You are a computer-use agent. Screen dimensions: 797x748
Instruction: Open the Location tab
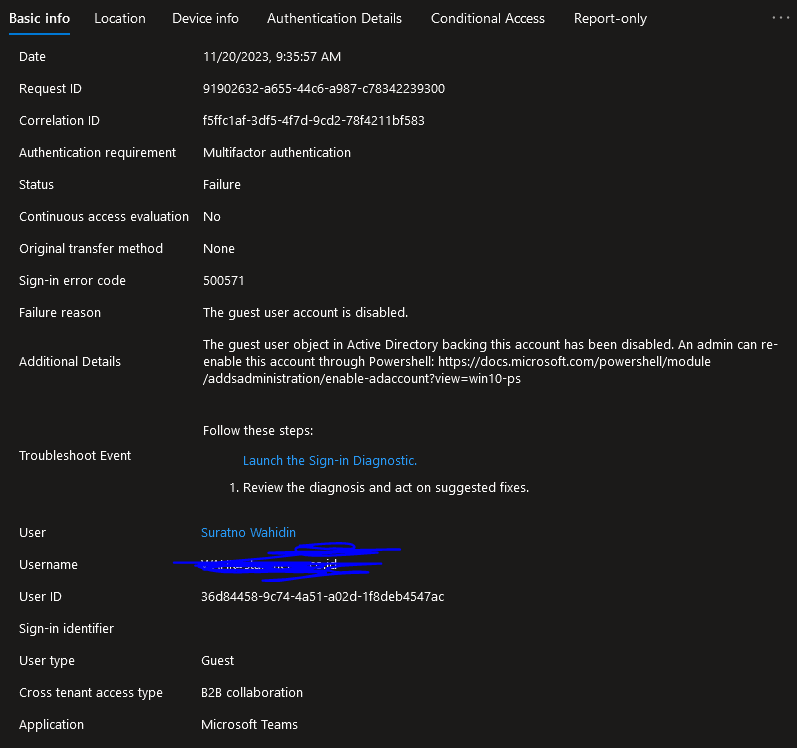120,18
